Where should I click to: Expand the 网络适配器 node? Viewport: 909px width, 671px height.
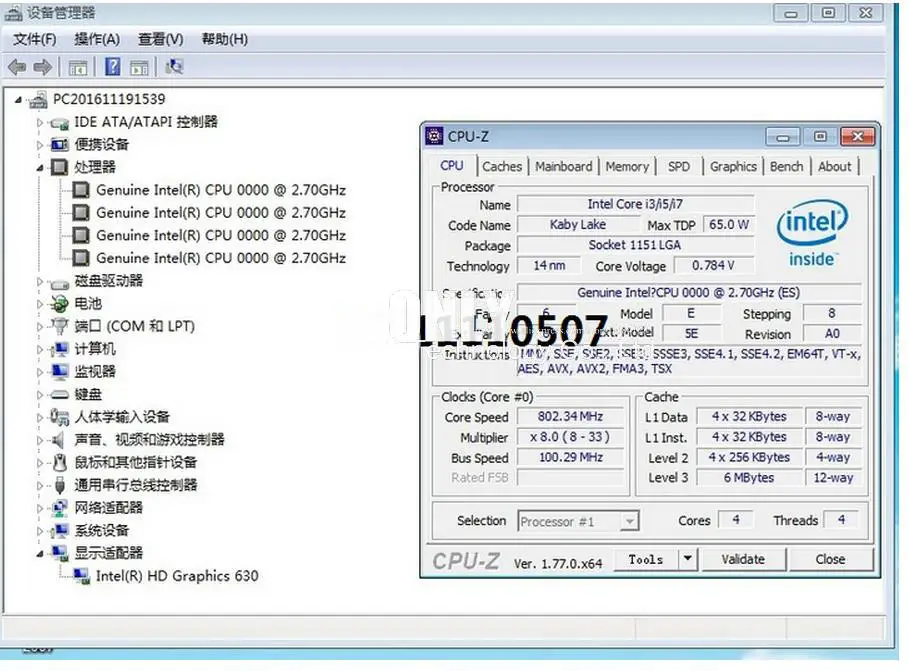click(x=39, y=508)
